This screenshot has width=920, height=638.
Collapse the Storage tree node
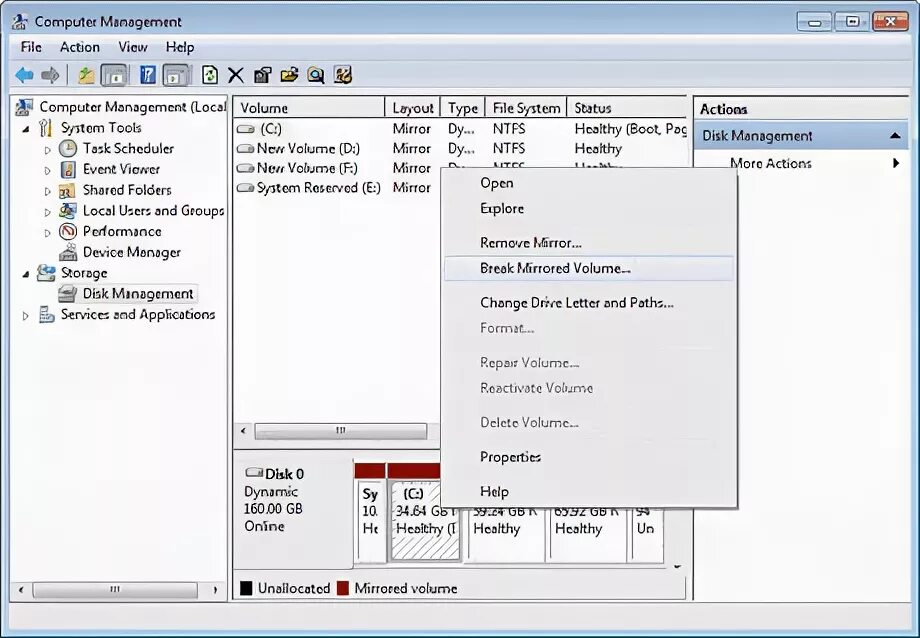pos(26,274)
